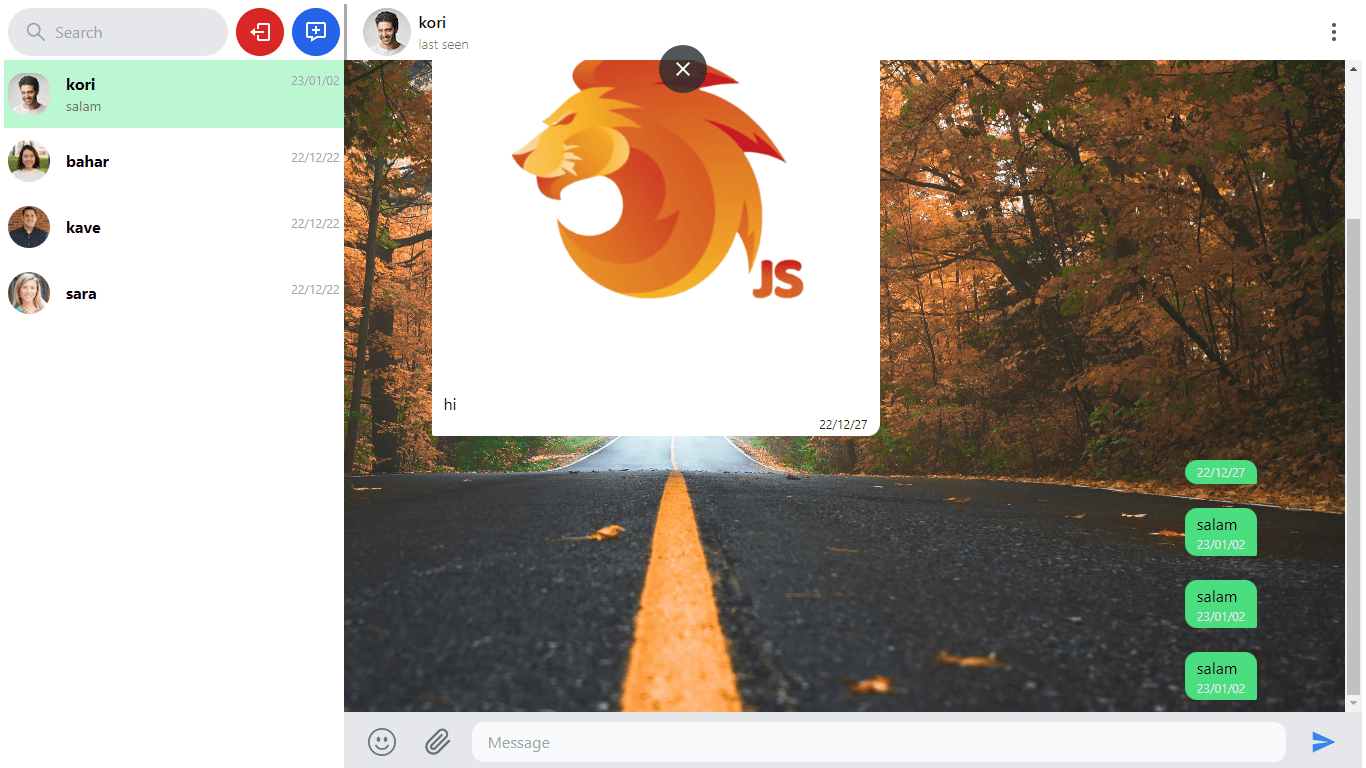
Task: Open the bahar conversation
Action: [174, 161]
